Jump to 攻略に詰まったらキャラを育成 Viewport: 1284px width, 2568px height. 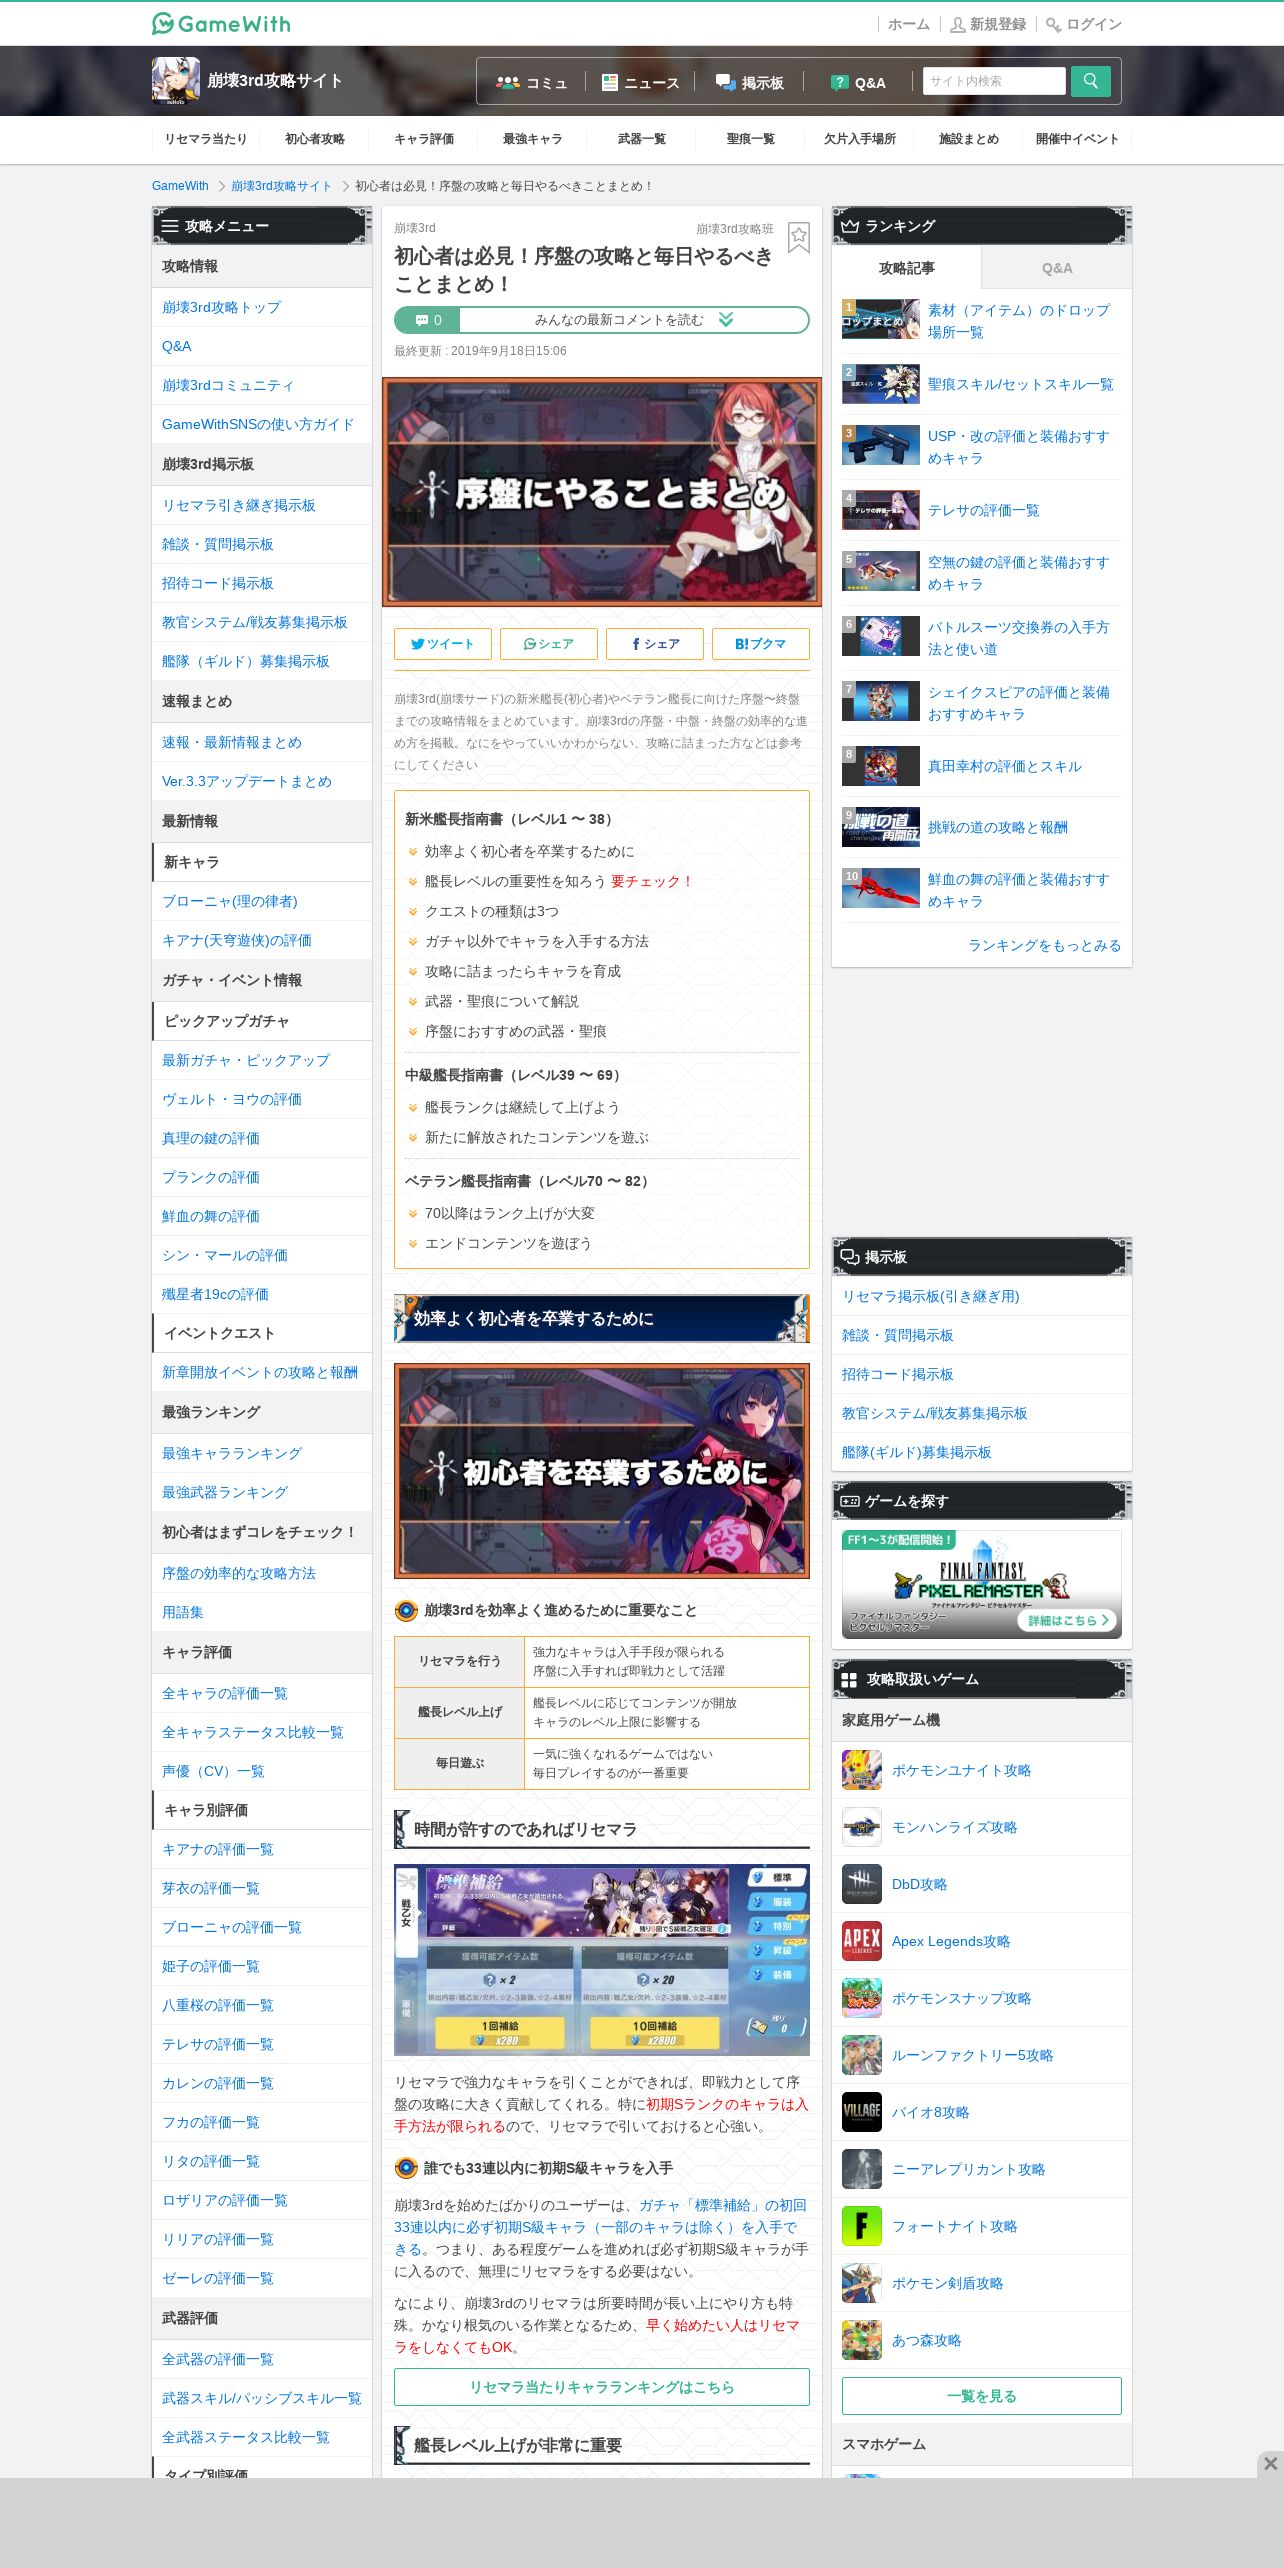(x=522, y=971)
